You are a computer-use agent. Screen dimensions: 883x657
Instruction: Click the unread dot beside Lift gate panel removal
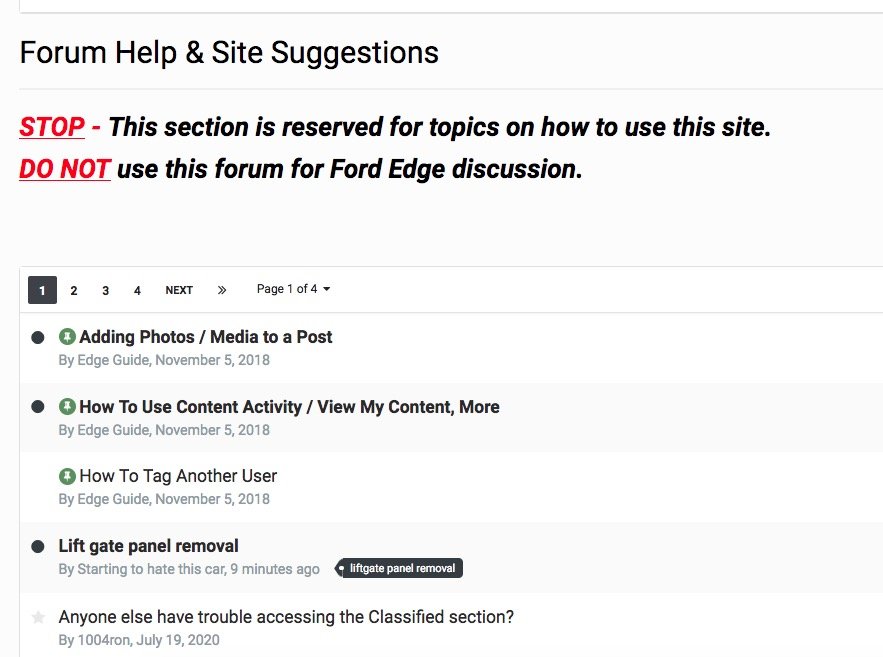click(38, 546)
